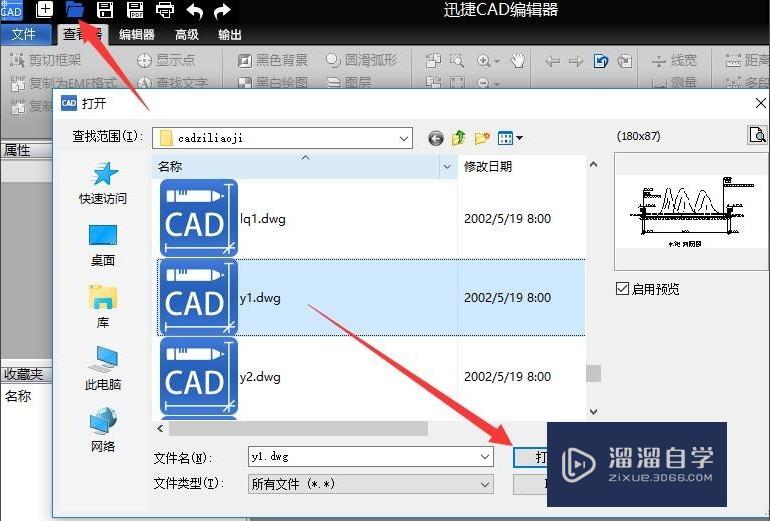
Task: Click the go back icon in dialog
Action: 436,138
